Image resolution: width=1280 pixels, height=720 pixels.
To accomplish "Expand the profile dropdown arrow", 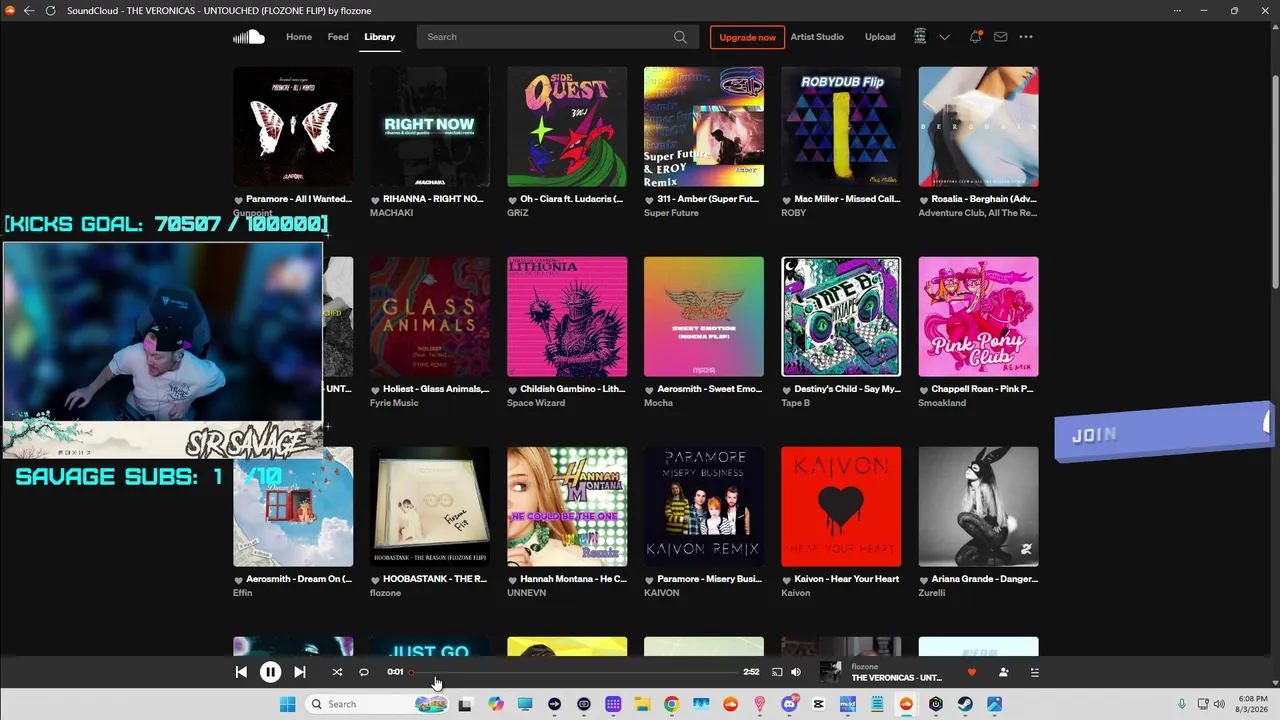I will tap(944, 37).
